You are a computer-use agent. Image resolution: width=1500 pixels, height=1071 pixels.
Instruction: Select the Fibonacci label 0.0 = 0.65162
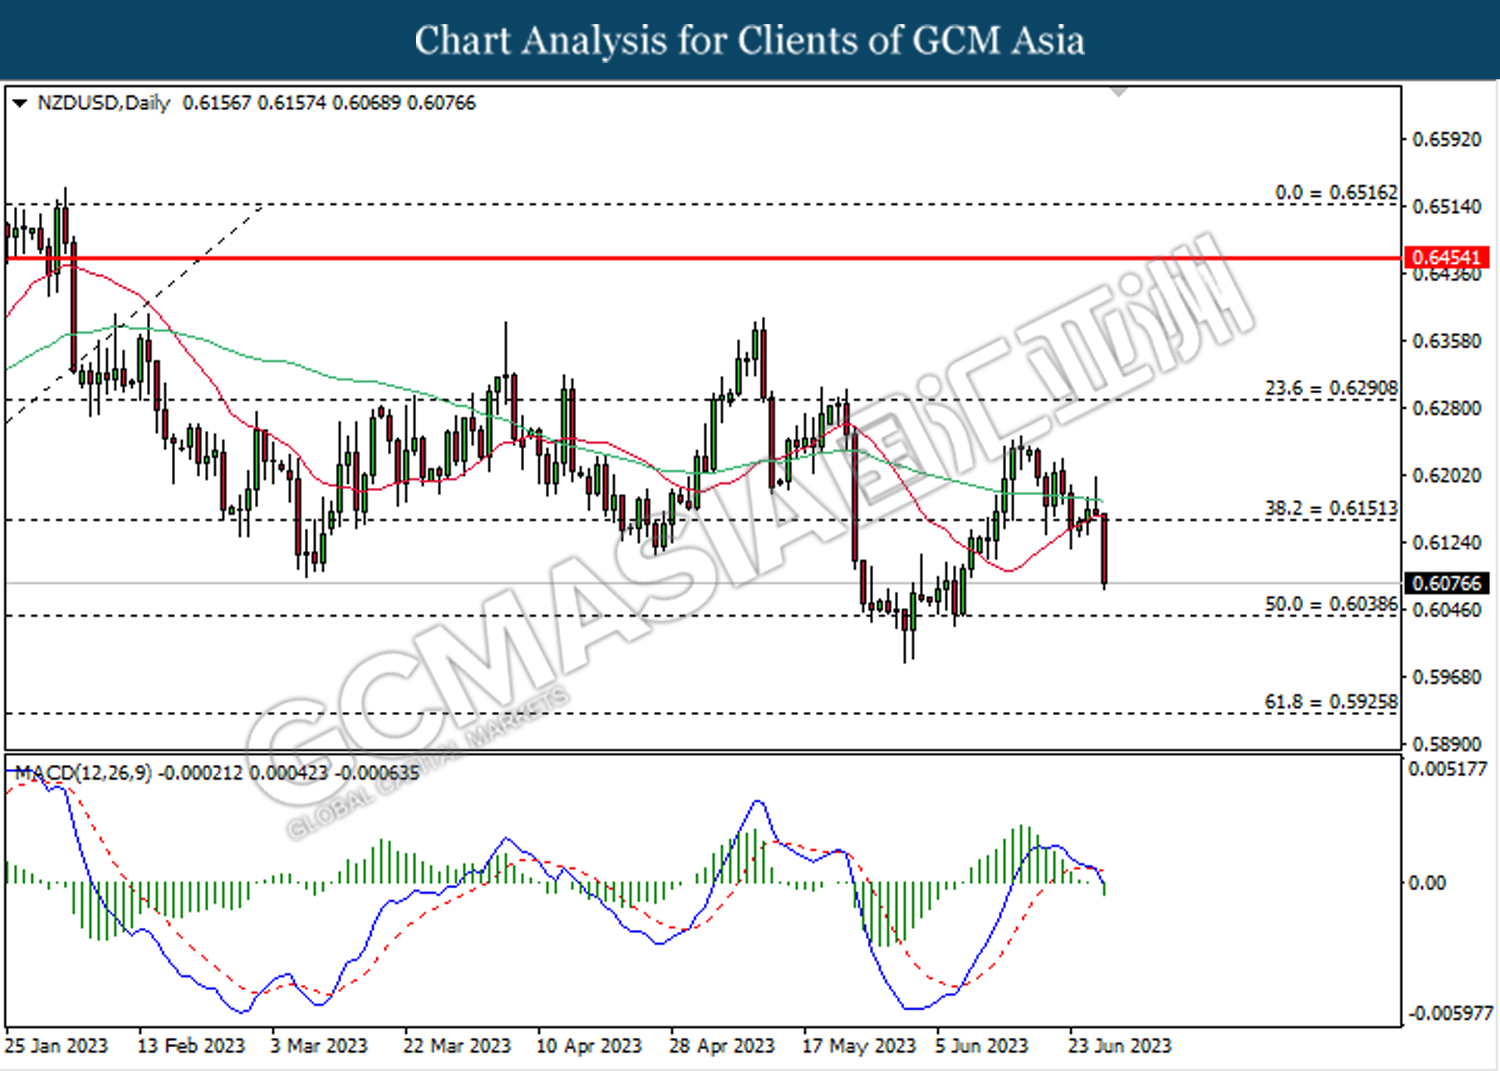[x=1336, y=192]
